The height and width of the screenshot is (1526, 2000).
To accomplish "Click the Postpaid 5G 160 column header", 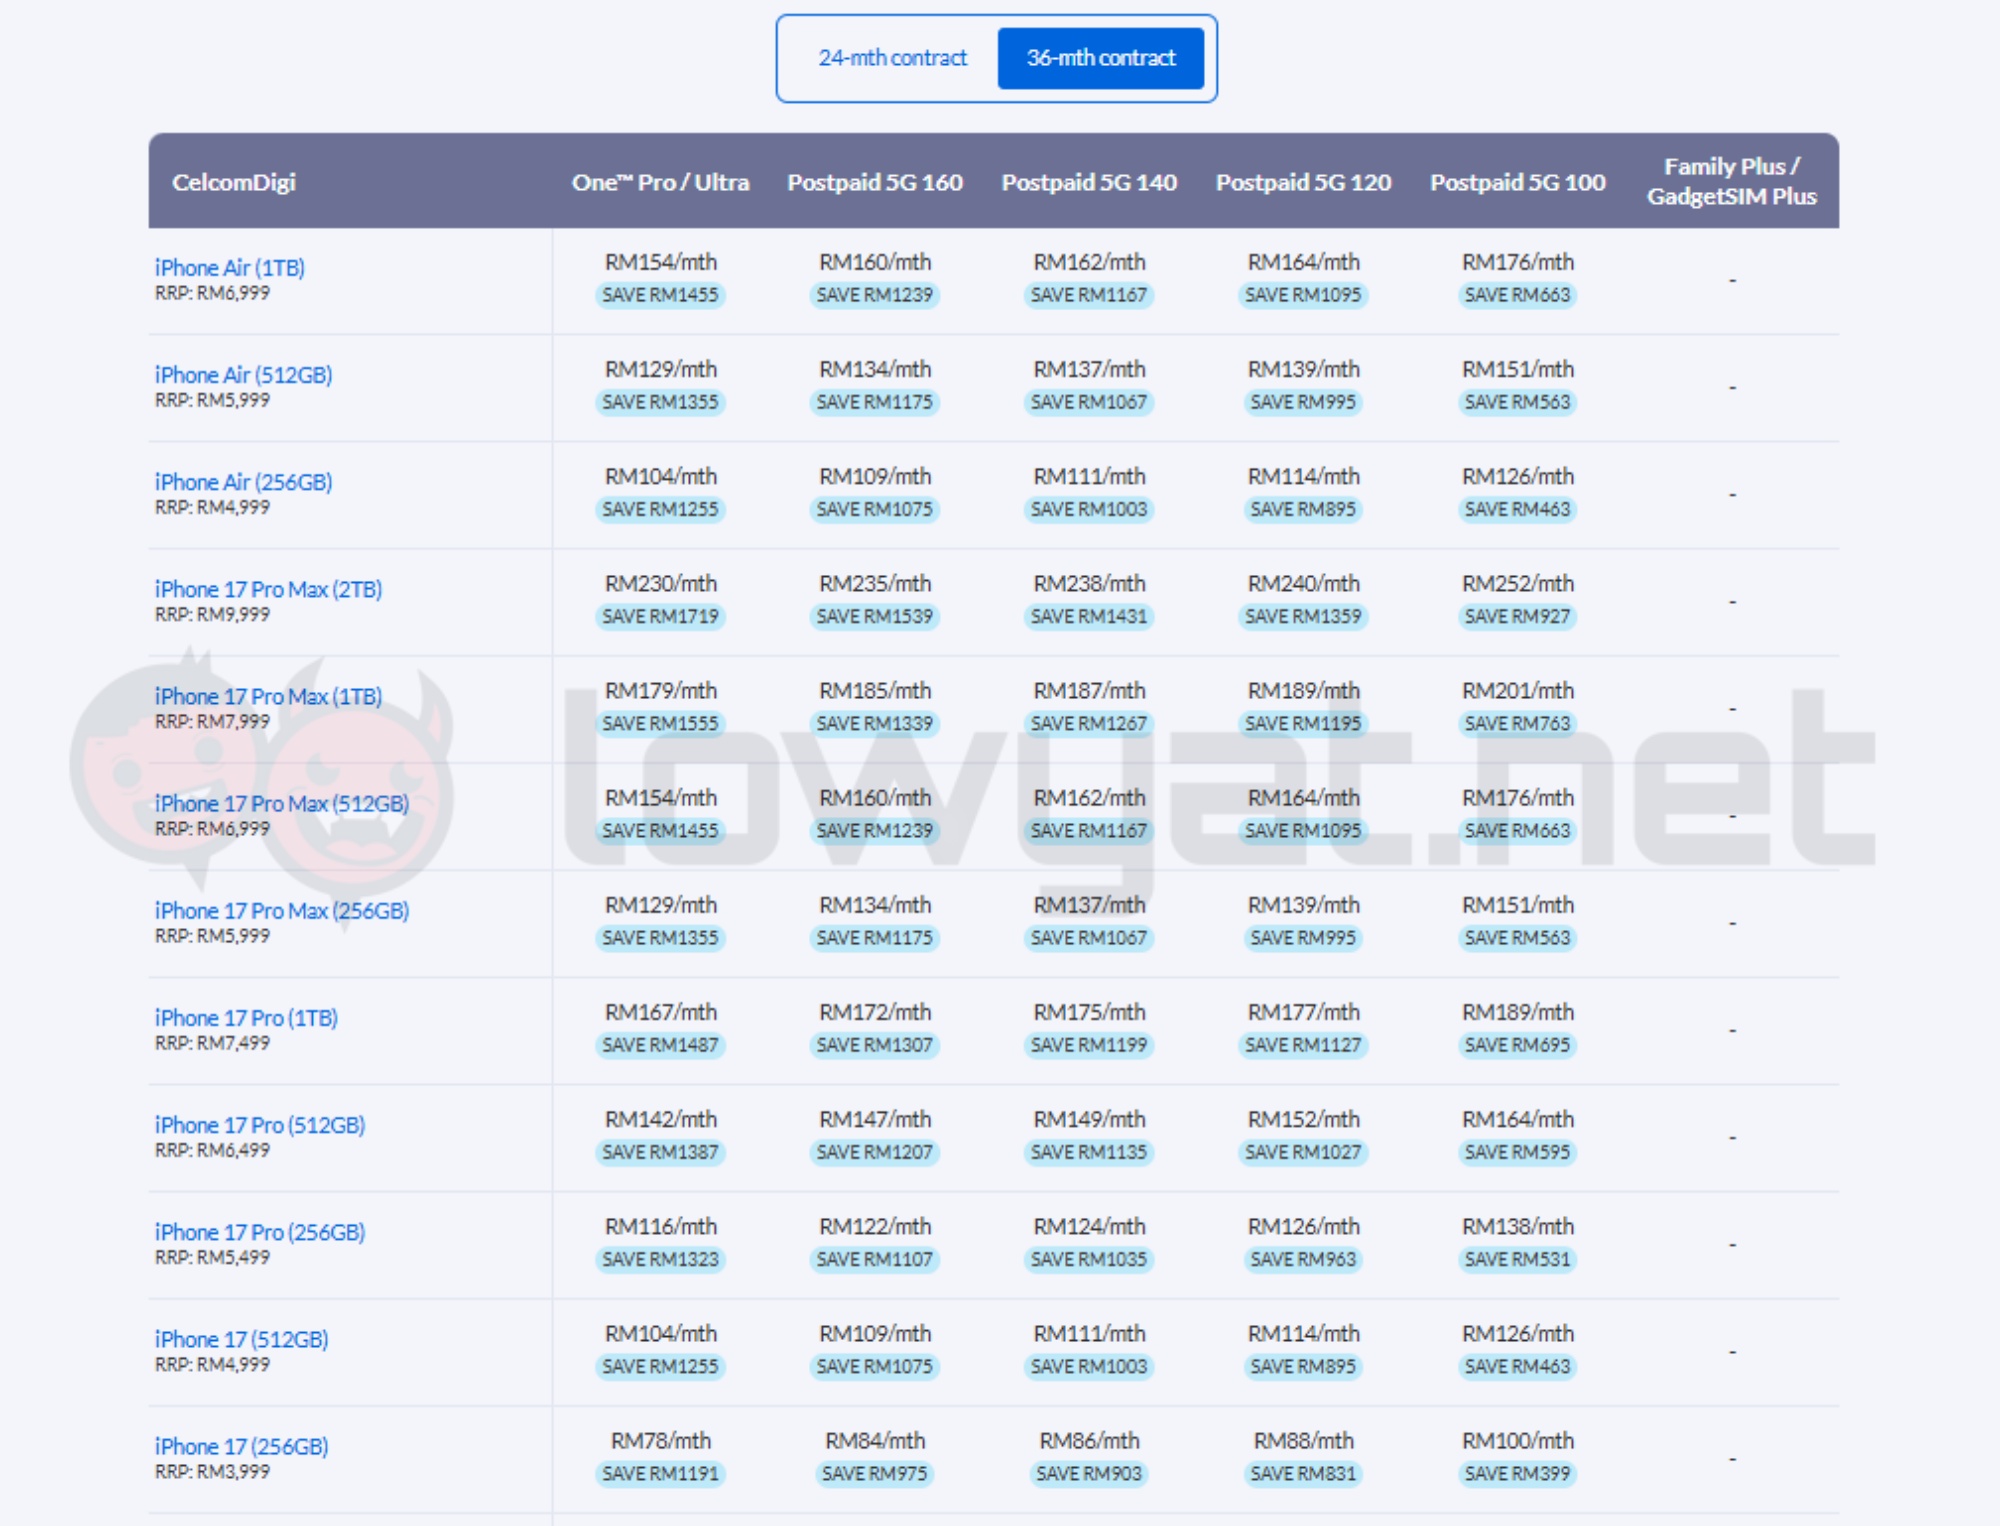I will coord(874,182).
